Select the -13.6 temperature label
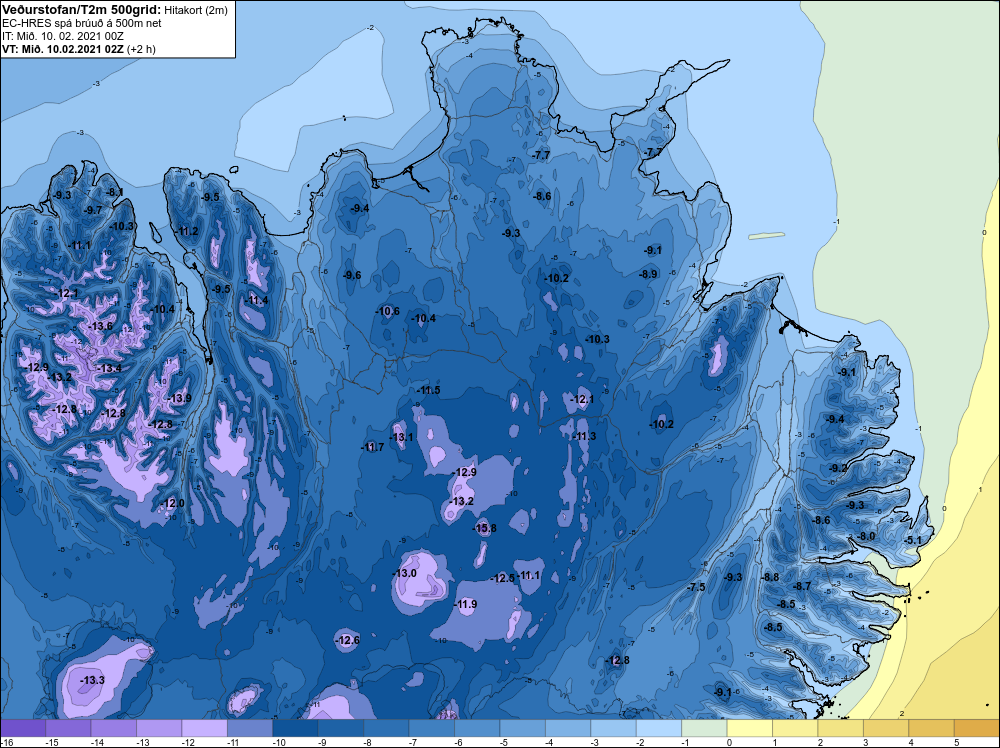This screenshot has width=1000, height=748. point(100,326)
